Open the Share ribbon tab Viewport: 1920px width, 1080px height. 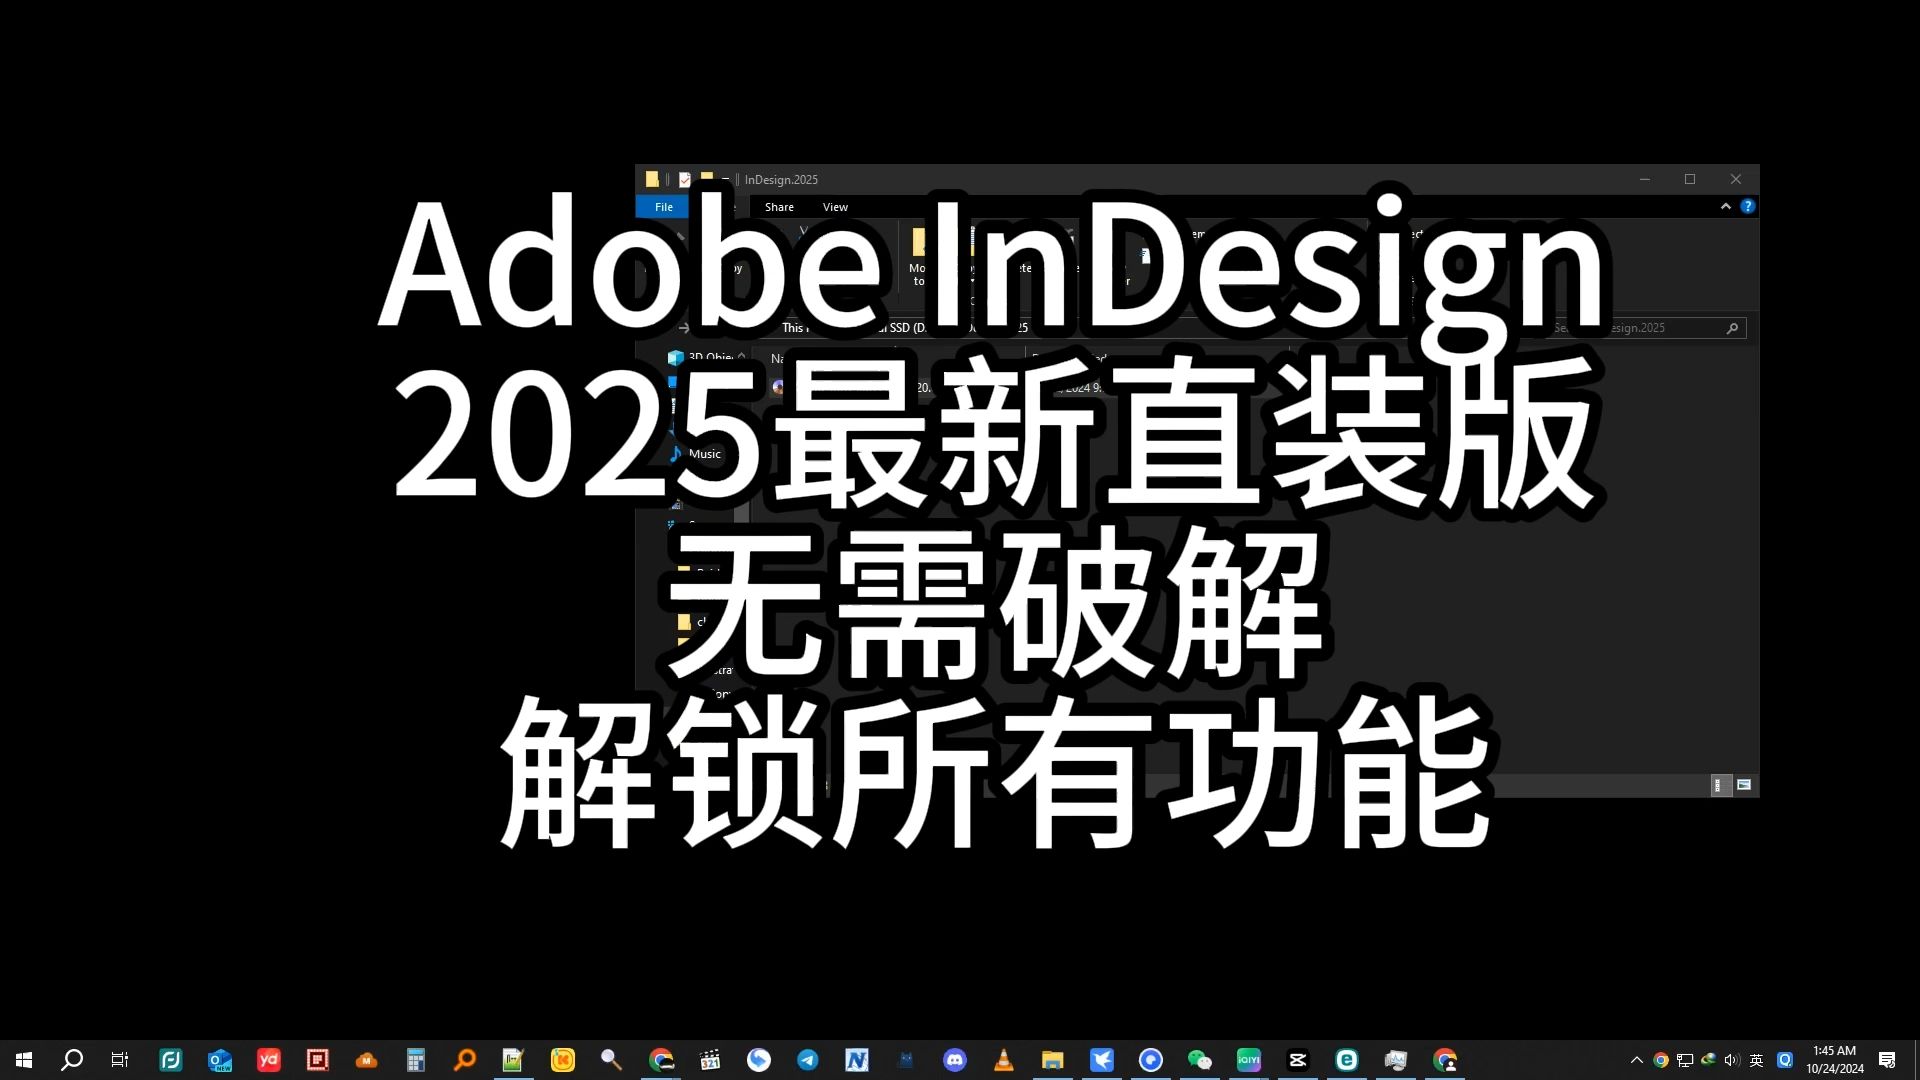point(779,207)
